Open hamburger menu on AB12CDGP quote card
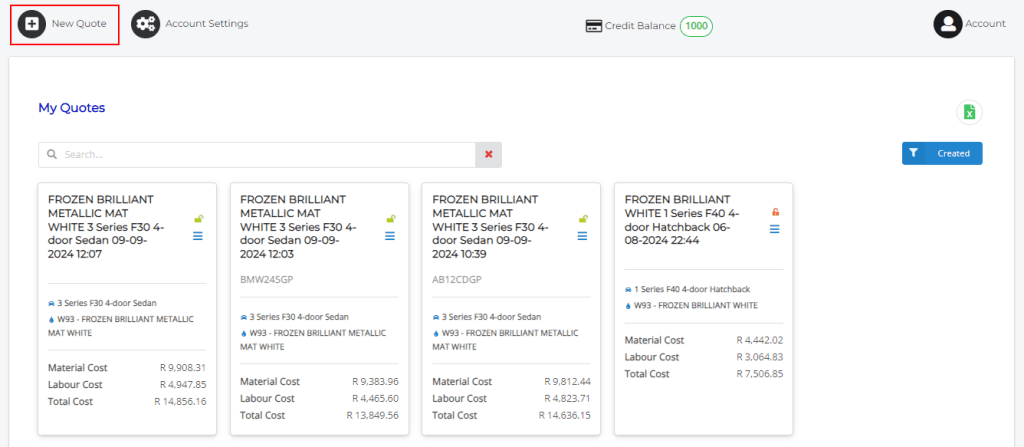1024x447 pixels. [x=582, y=236]
